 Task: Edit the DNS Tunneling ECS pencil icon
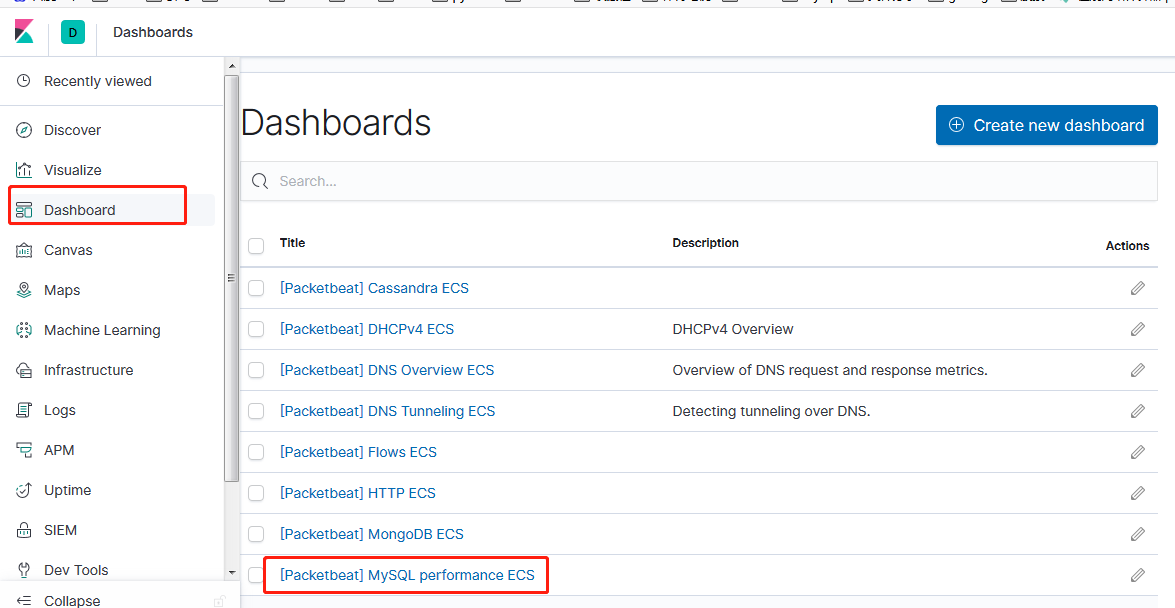click(1137, 411)
